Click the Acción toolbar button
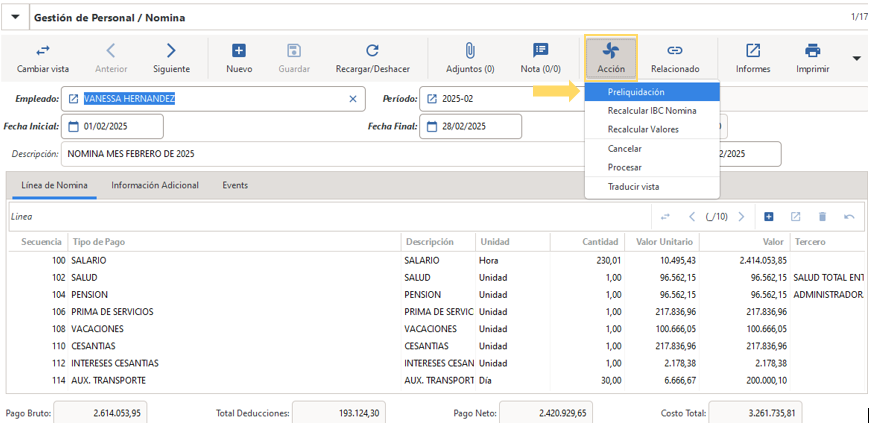Image resolution: width=869 pixels, height=423 pixels. [x=611, y=58]
